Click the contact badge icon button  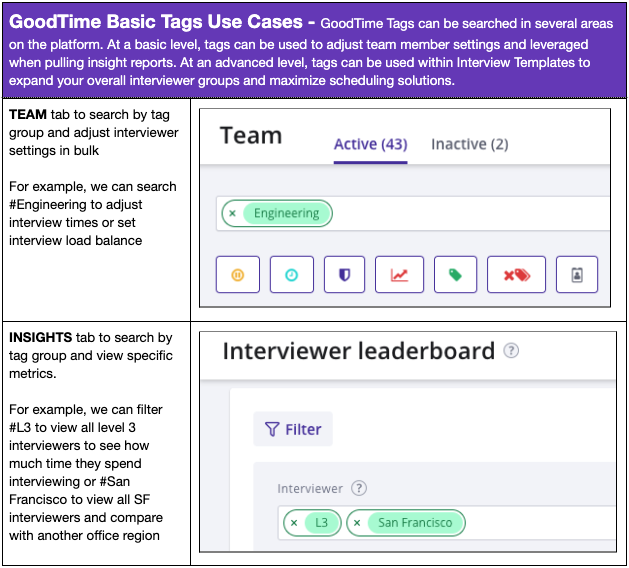point(577,275)
